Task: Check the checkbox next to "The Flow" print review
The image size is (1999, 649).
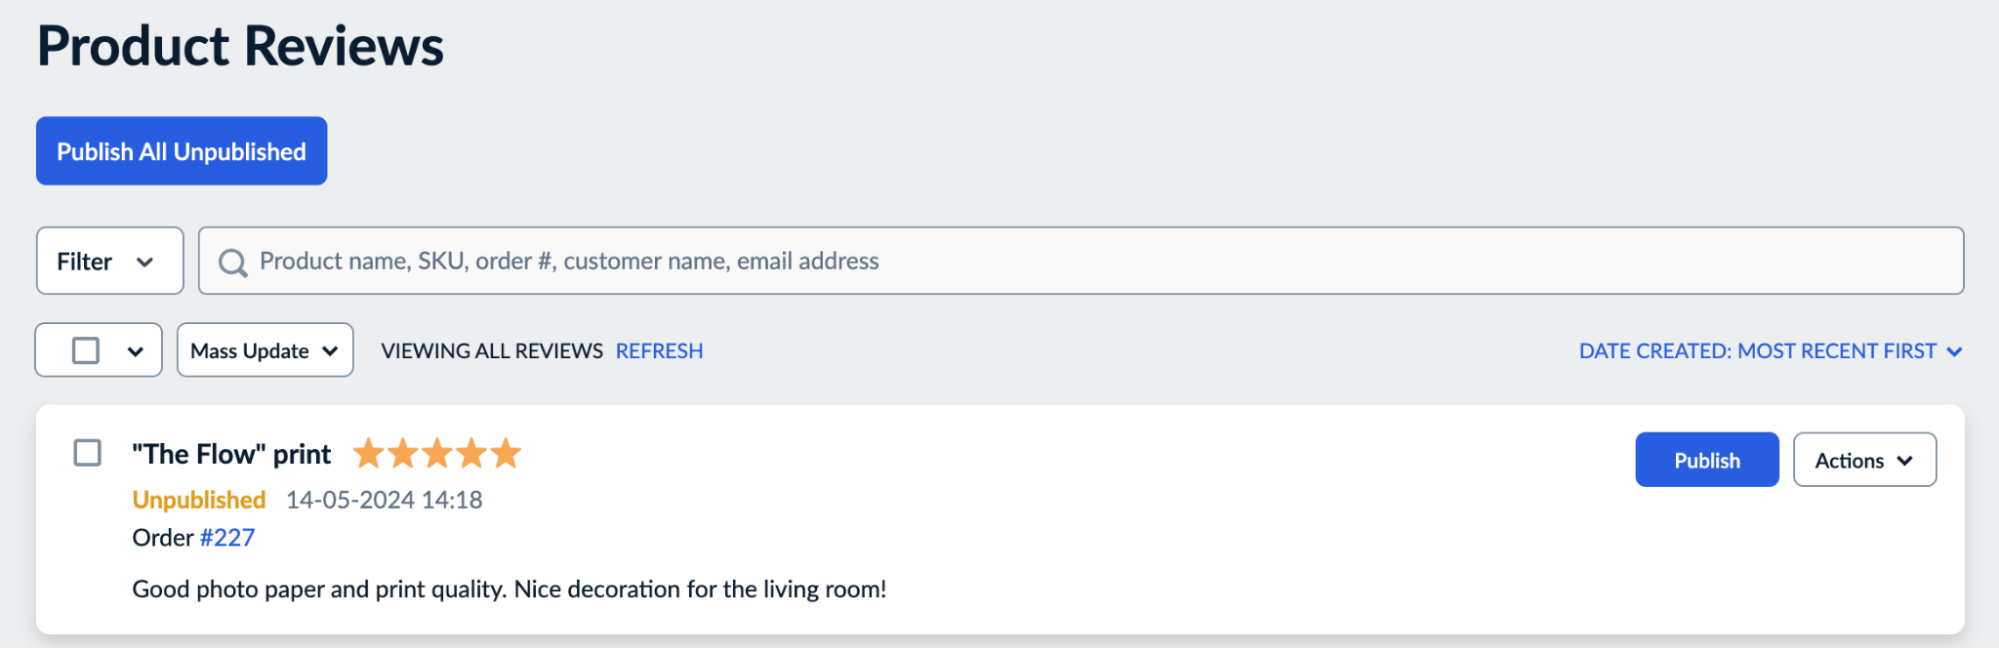Action: pos(87,453)
